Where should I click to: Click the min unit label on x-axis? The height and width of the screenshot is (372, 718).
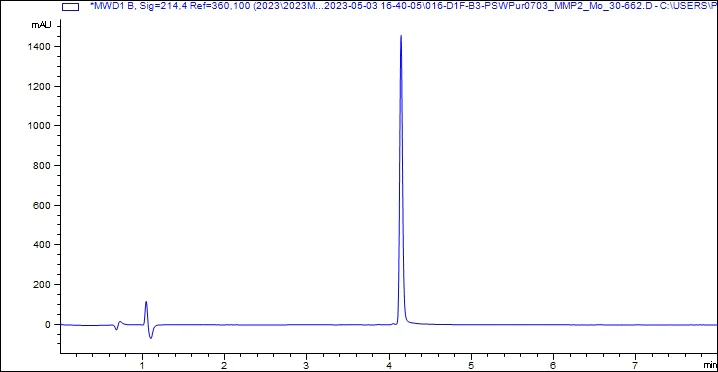click(711, 365)
